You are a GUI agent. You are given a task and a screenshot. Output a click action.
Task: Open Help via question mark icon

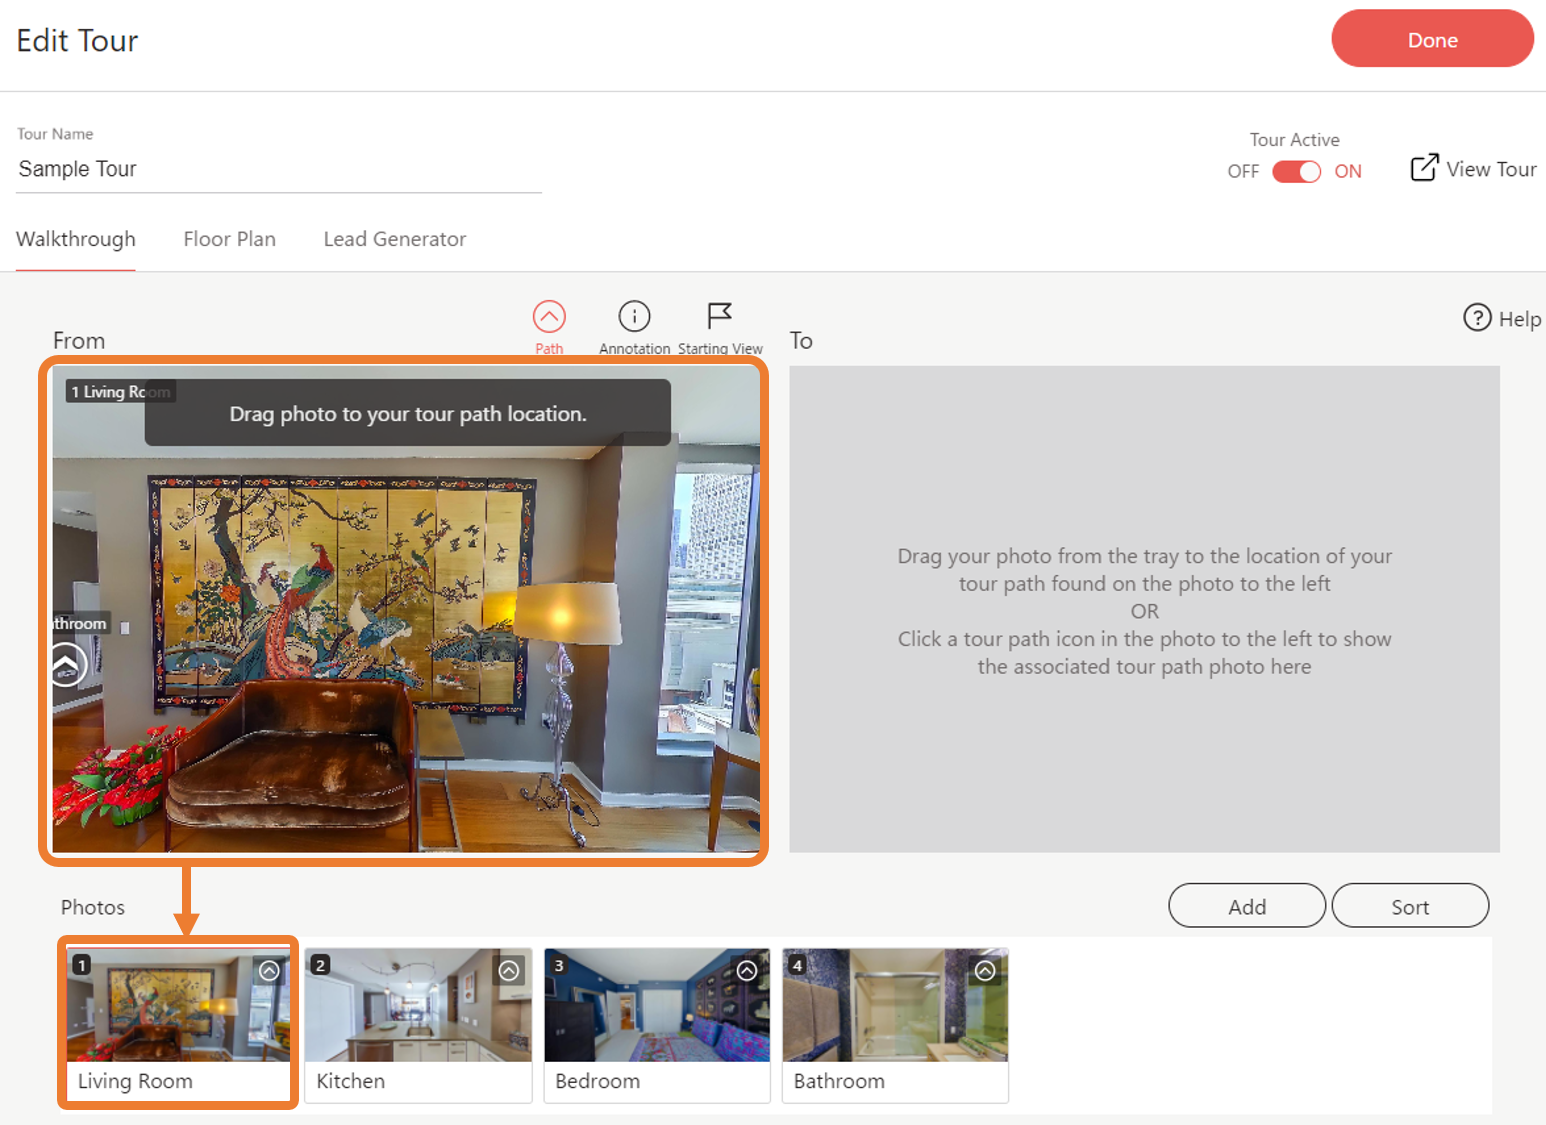pyautogui.click(x=1477, y=318)
